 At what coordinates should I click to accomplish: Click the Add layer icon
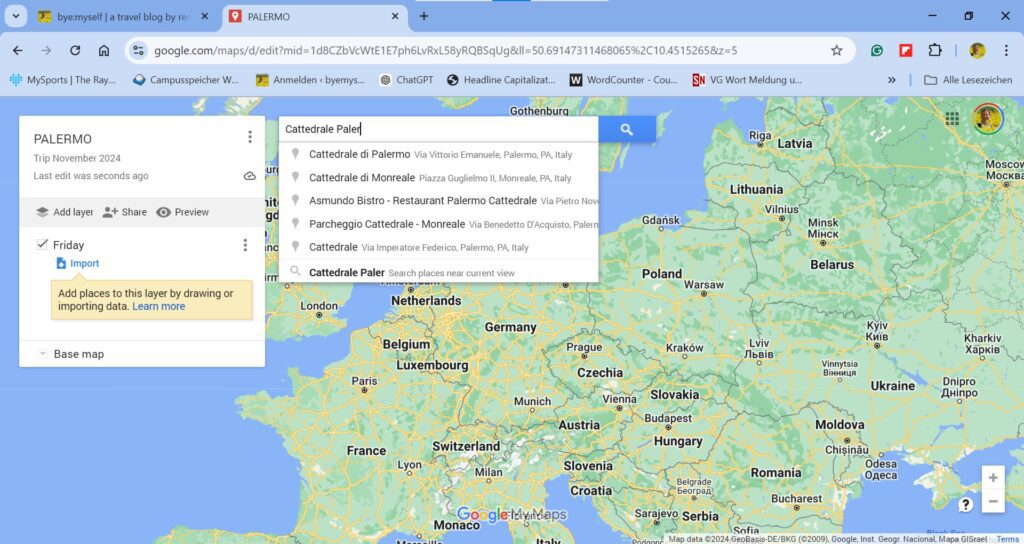[x=42, y=212]
